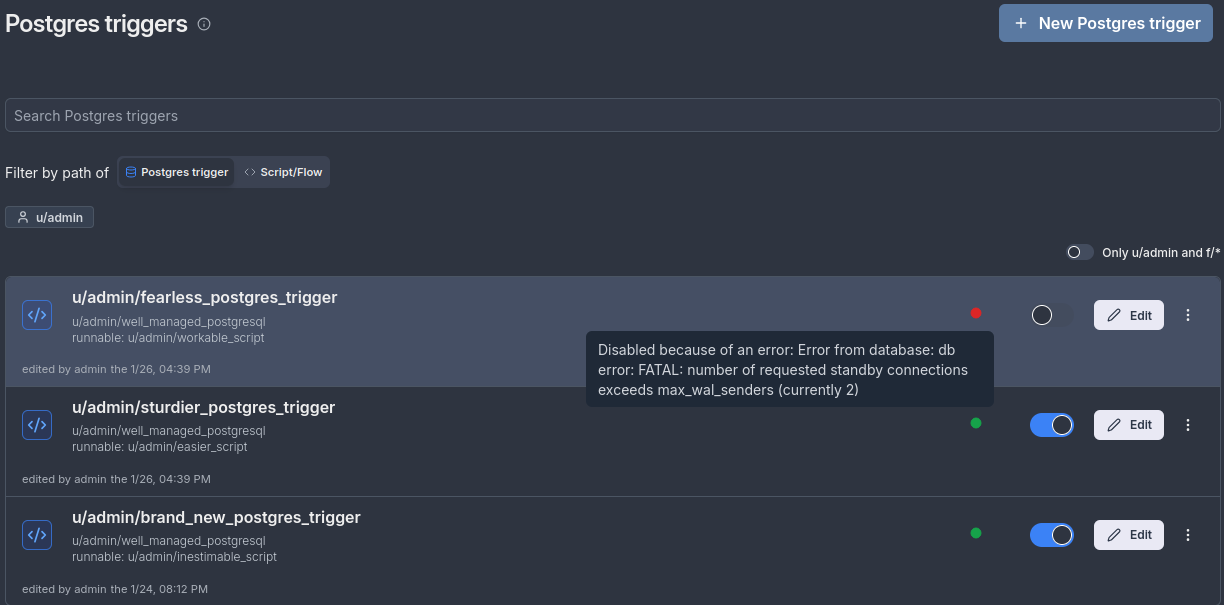
Task: Click the script icon for sturdier_postgres_trigger
Action: coord(37,425)
